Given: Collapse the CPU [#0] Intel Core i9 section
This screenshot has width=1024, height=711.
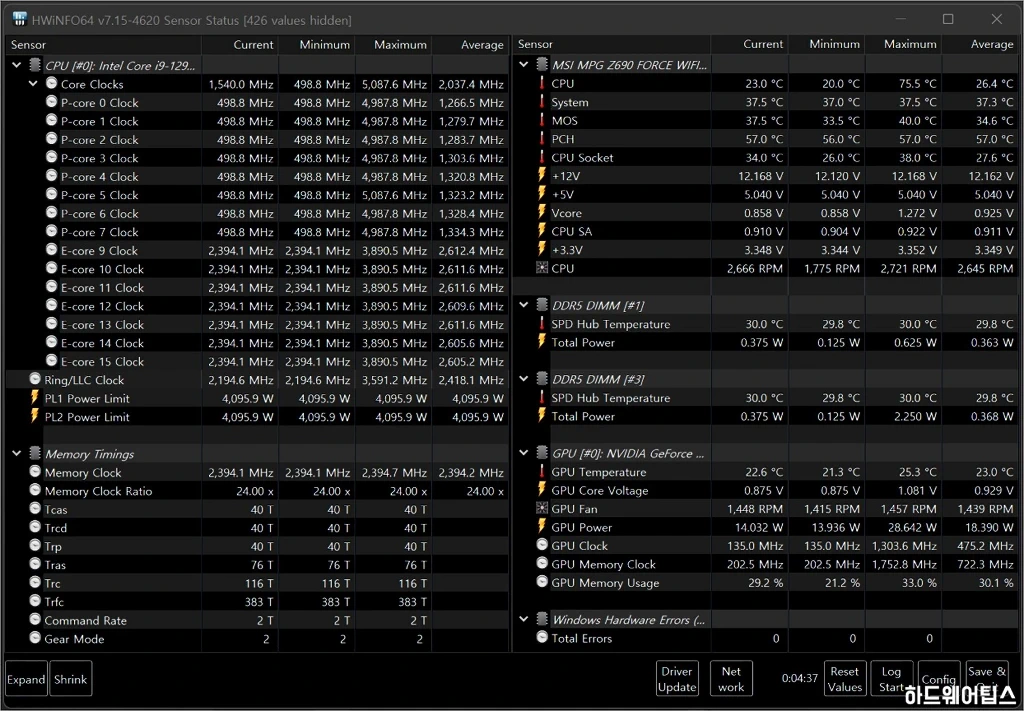Looking at the screenshot, I should coord(16,65).
